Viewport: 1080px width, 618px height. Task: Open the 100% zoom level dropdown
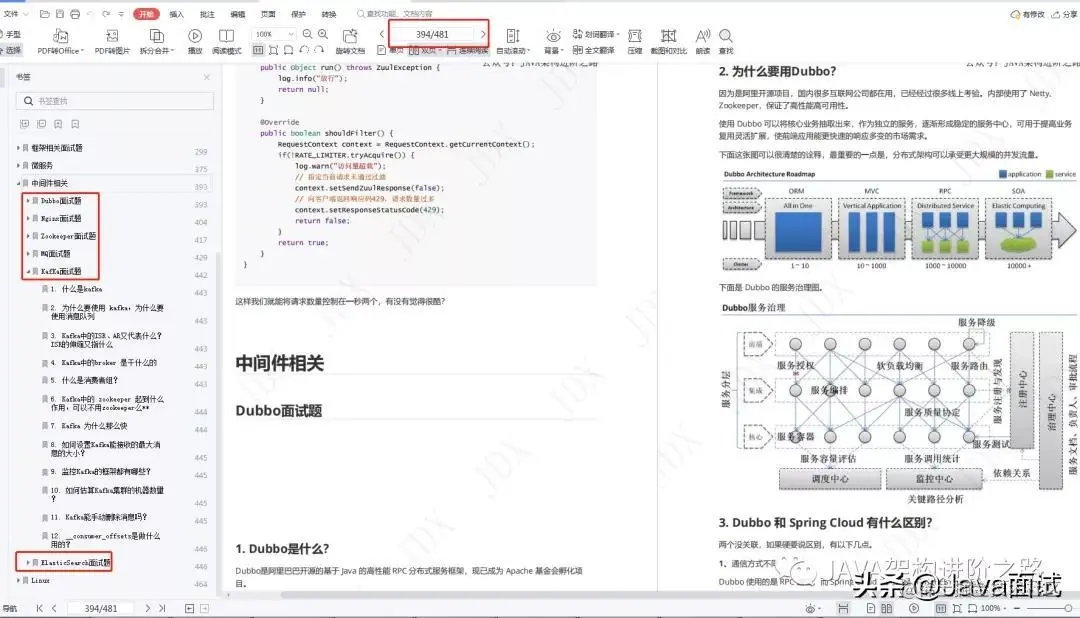coord(274,34)
